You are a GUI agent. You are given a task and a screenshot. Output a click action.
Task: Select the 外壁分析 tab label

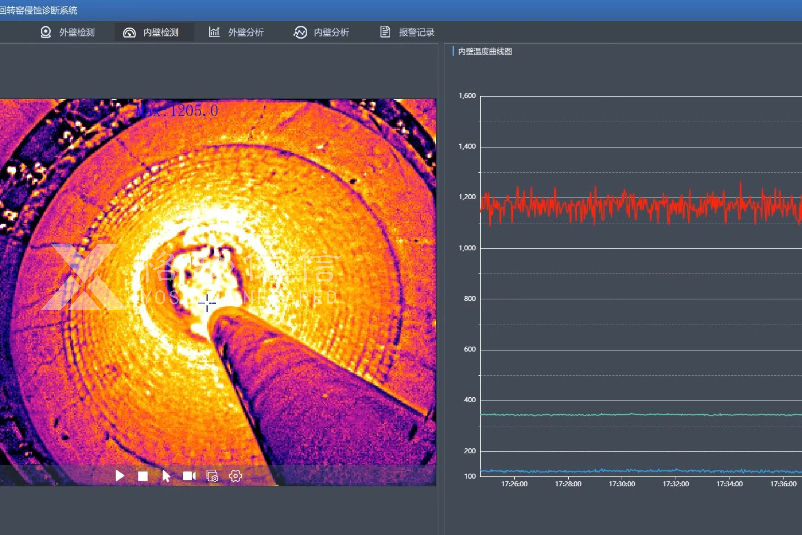[x=246, y=32]
